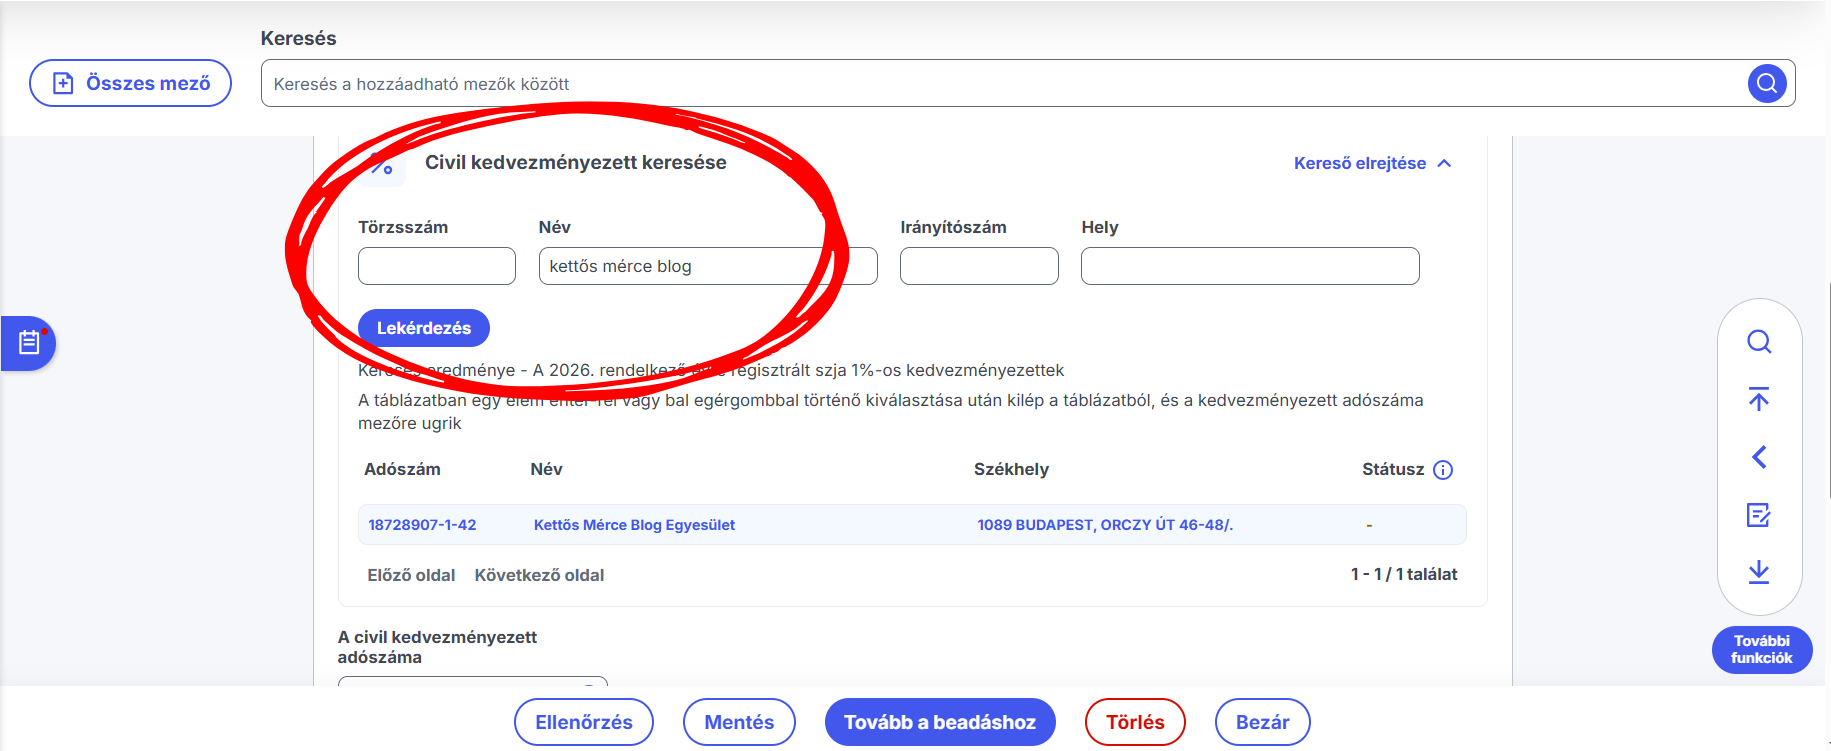Open the edit form pencil icon
The height and width of the screenshot is (751, 1831).
click(1759, 515)
